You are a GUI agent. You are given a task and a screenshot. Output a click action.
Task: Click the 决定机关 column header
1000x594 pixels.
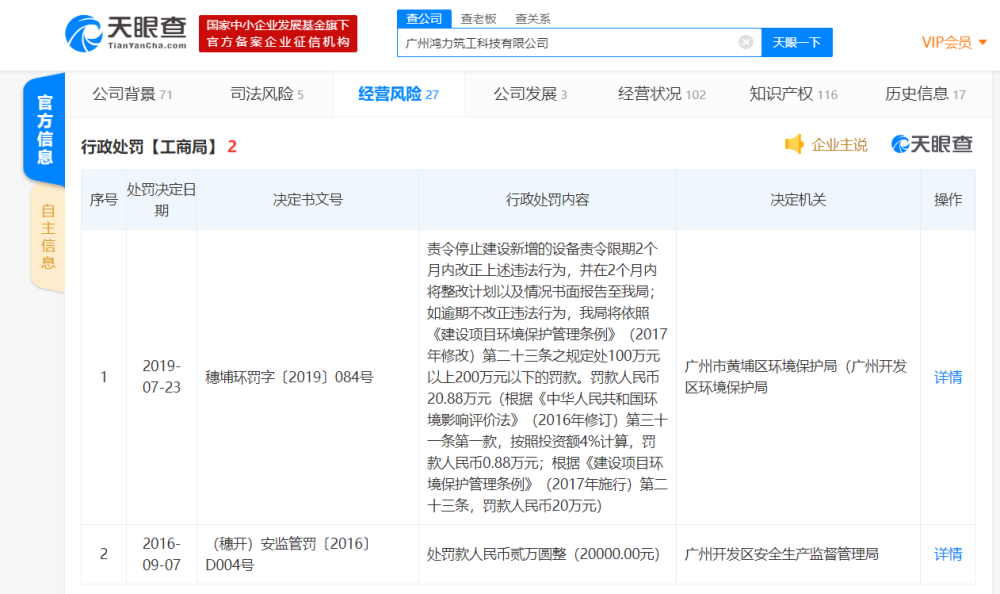pos(798,200)
